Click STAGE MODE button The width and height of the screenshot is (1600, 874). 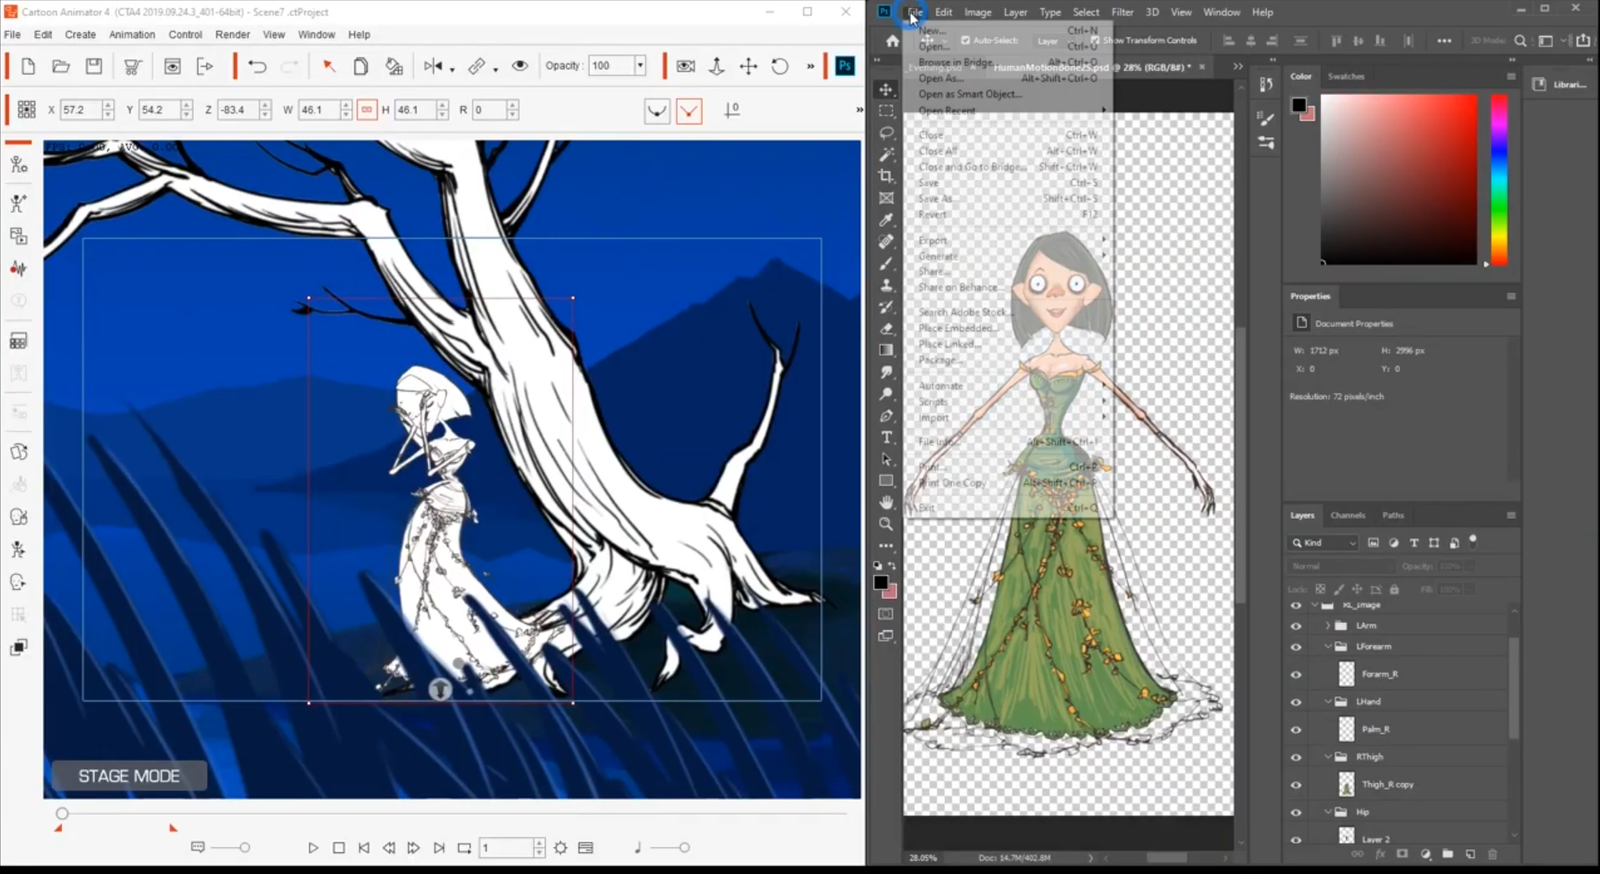click(x=129, y=776)
